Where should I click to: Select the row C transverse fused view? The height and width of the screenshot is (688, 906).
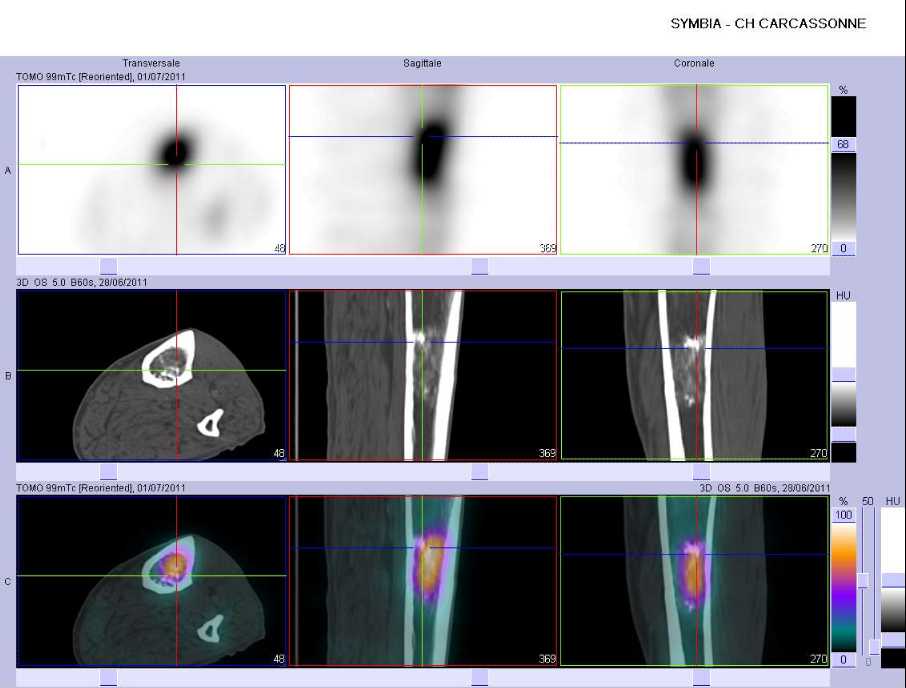coord(152,581)
